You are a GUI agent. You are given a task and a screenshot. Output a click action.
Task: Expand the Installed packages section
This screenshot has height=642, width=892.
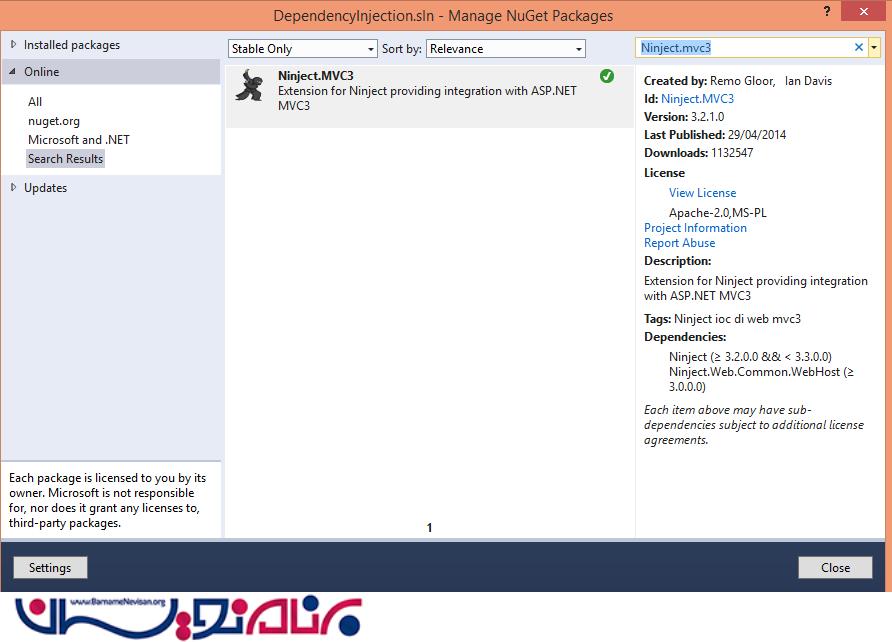point(13,45)
